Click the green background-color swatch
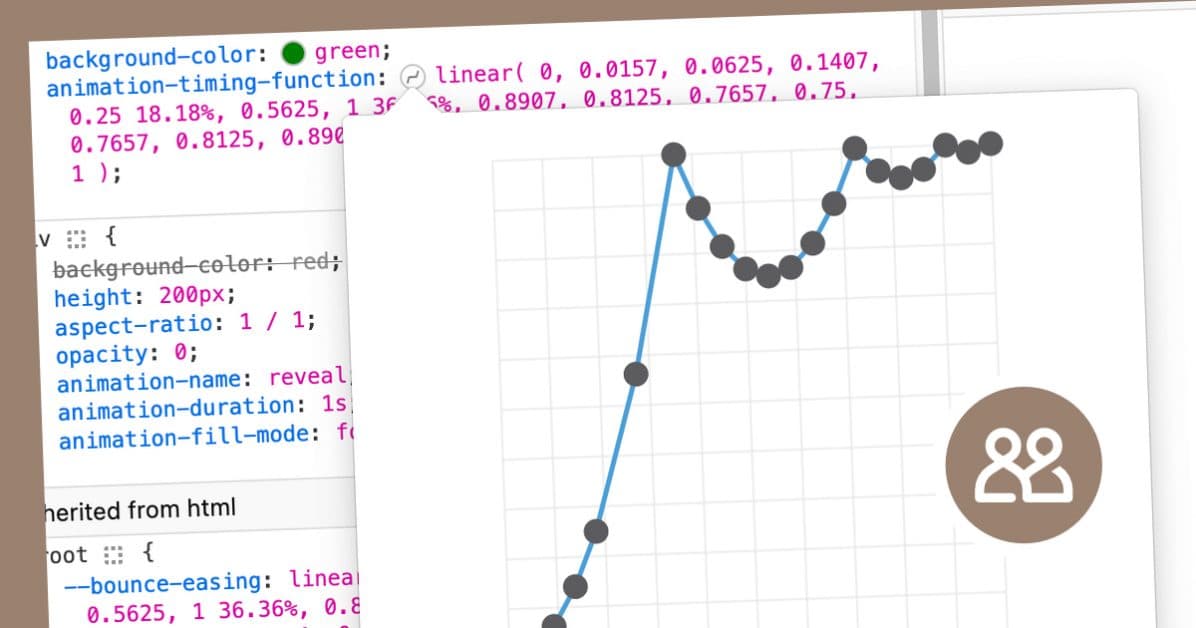Screen dimensions: 1196x628 [x=293, y=52]
